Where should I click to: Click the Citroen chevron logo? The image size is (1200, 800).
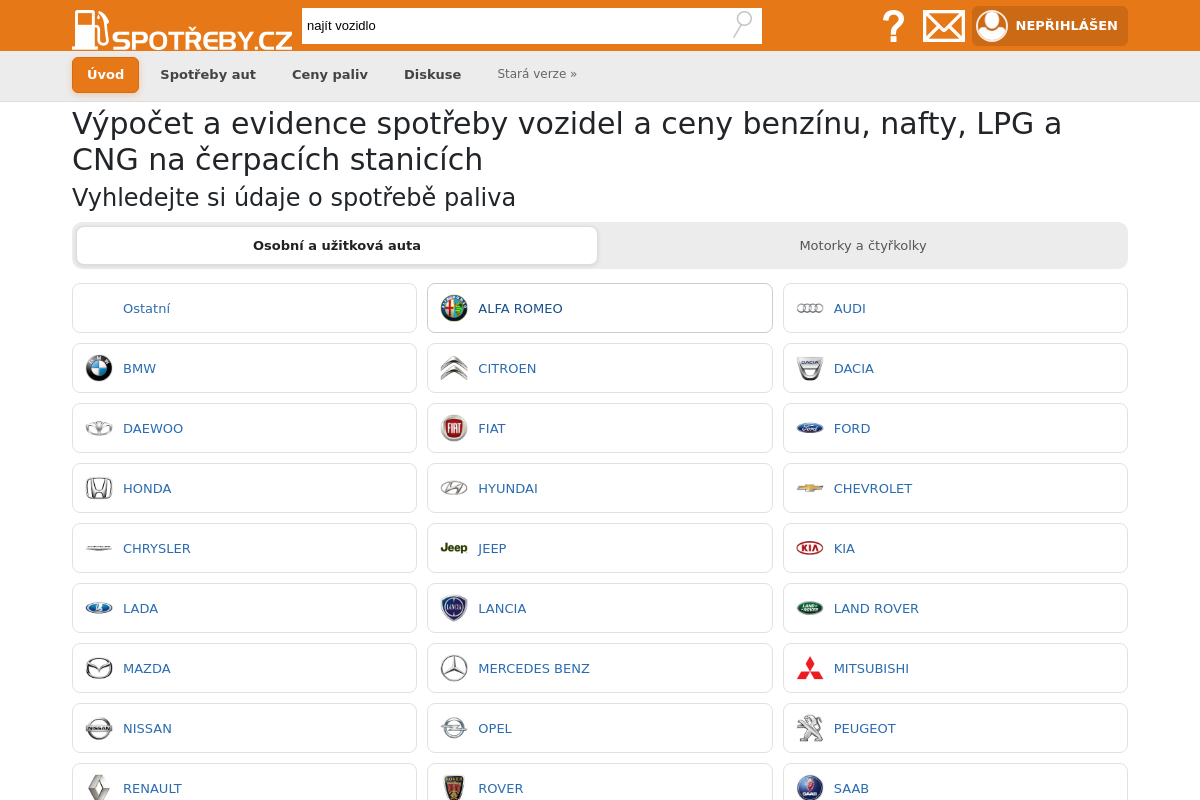(454, 368)
